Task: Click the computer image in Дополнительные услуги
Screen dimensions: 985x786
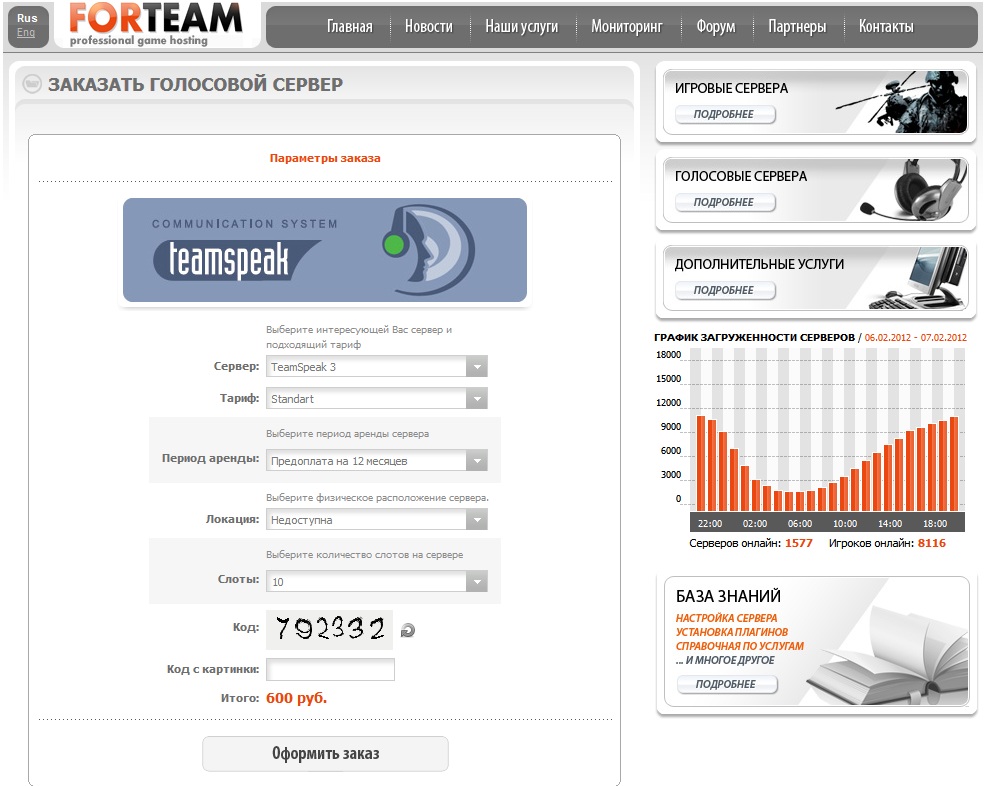Action: (x=920, y=277)
